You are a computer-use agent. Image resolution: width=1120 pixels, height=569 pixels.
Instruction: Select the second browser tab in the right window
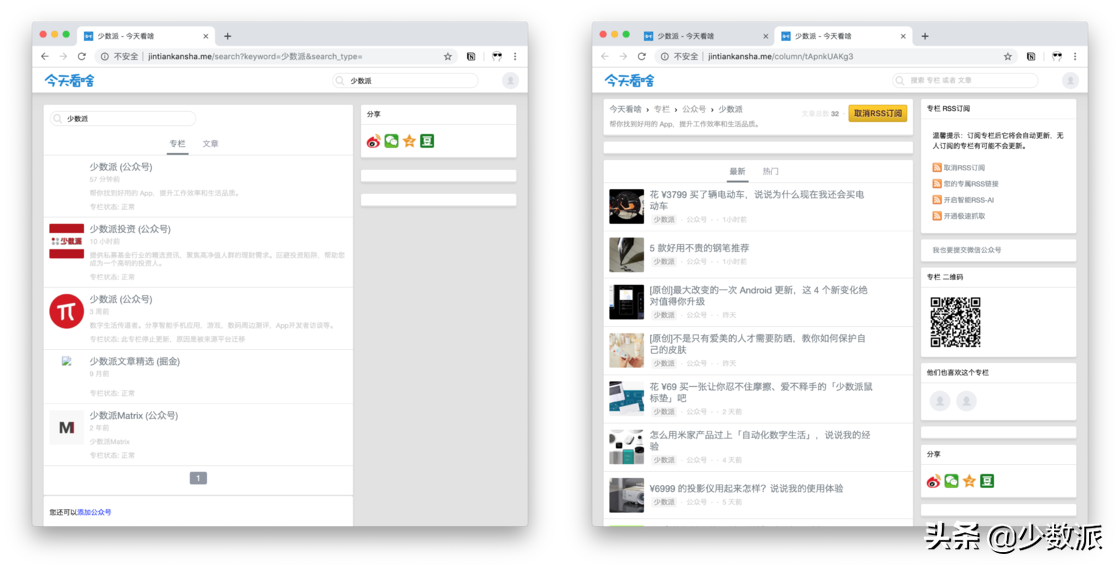coord(844,36)
